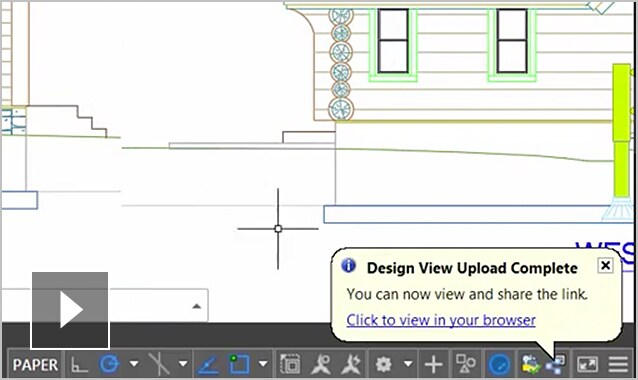The image size is (638, 380).
Task: Click 'Design View Upload Complete' title
Action: (472, 268)
